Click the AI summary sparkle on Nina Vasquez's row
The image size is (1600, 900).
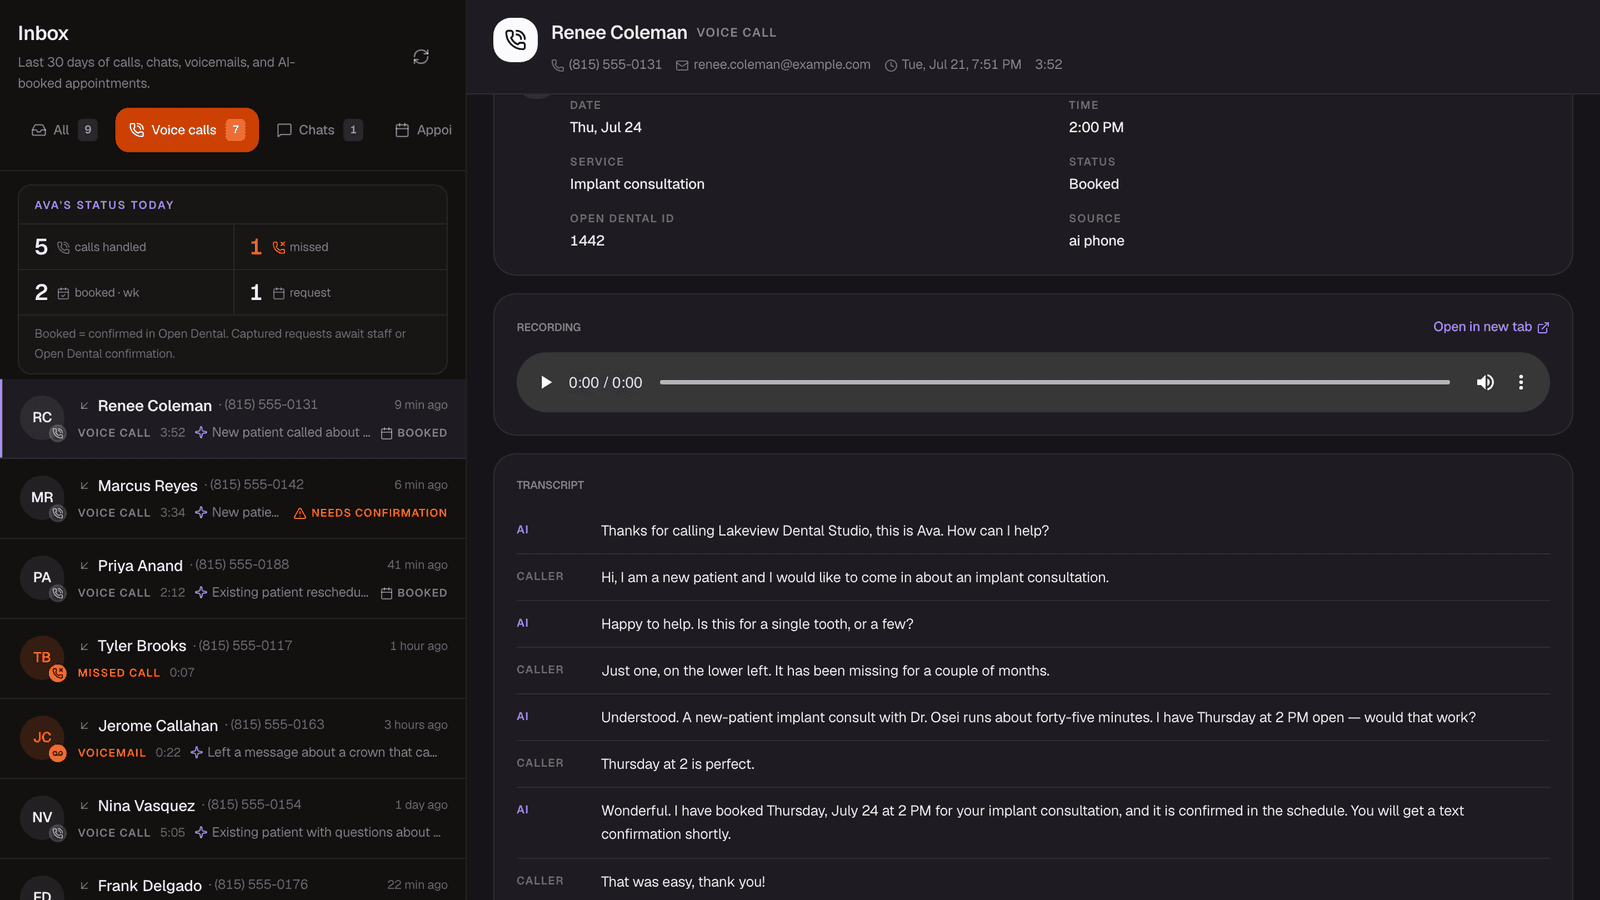pyautogui.click(x=201, y=833)
